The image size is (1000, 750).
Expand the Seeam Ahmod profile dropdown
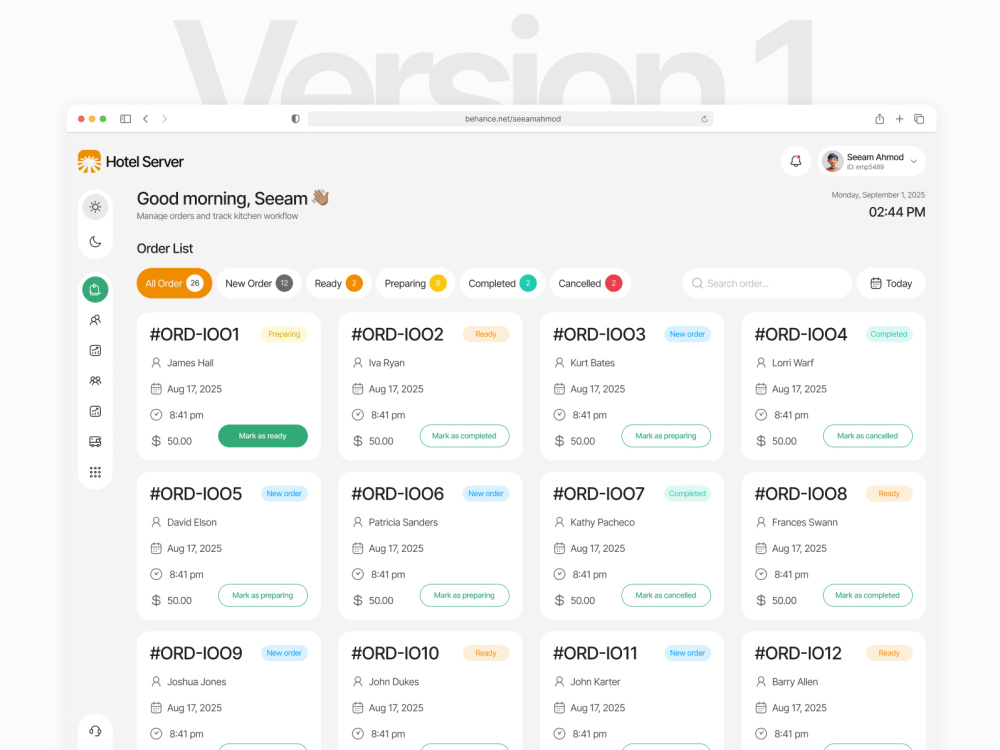point(914,161)
